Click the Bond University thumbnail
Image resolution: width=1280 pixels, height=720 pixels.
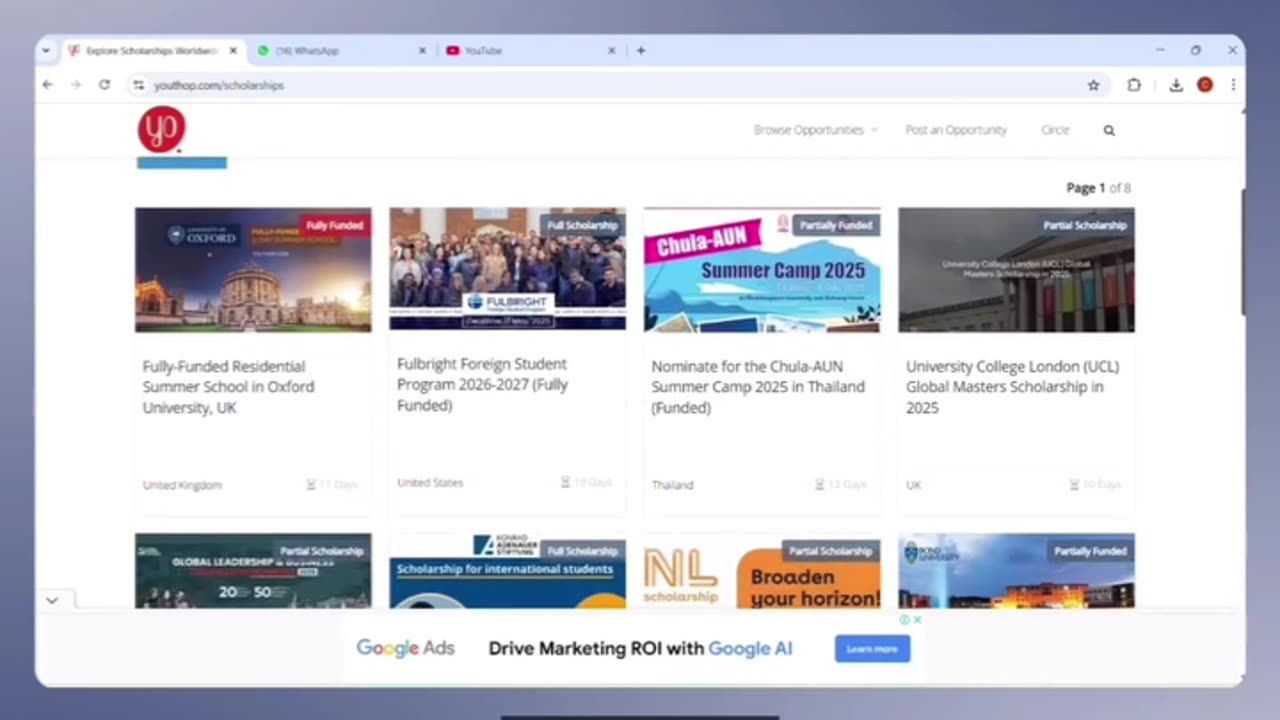click(1016, 571)
